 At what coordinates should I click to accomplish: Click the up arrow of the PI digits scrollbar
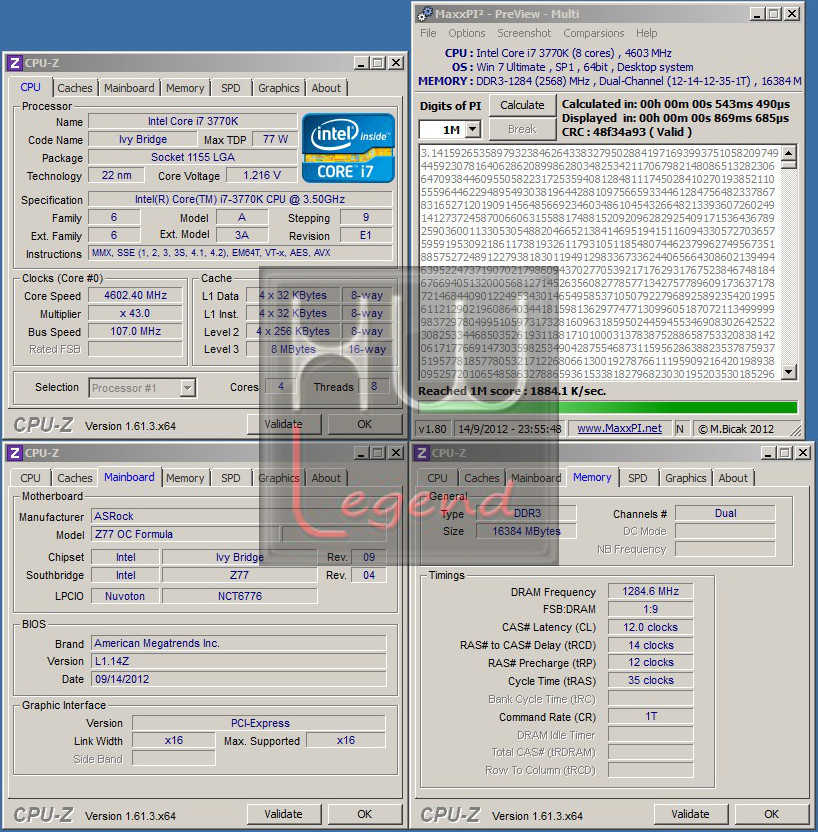pyautogui.click(x=789, y=153)
